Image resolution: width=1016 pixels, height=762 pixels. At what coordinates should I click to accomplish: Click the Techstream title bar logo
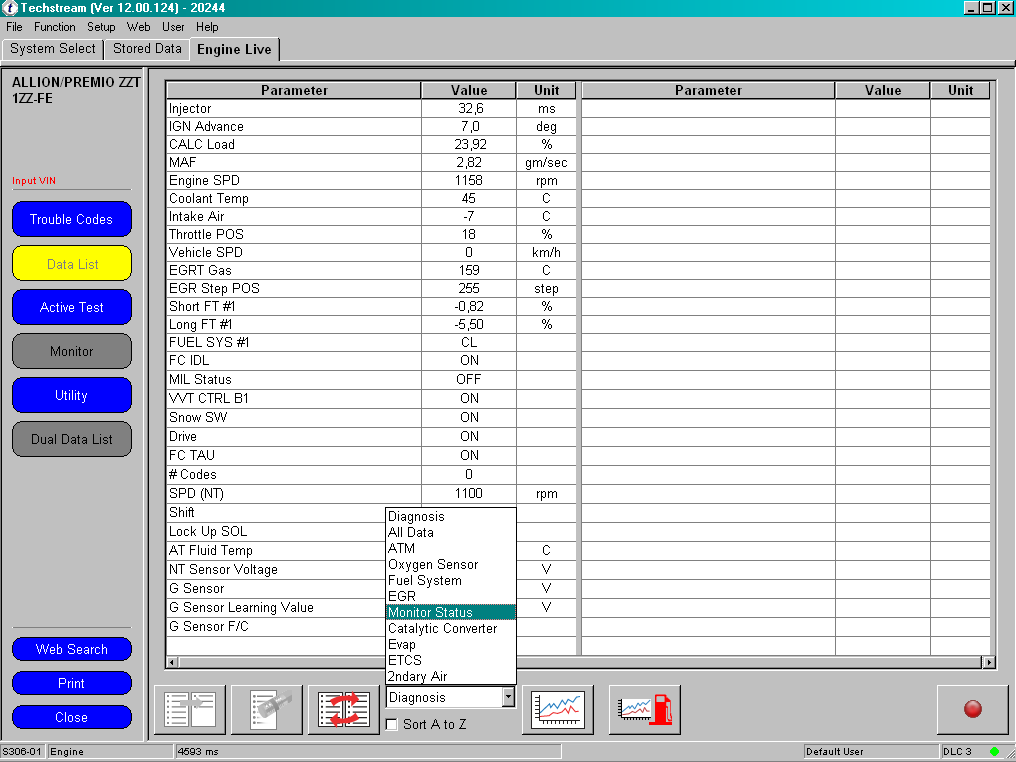pos(10,8)
